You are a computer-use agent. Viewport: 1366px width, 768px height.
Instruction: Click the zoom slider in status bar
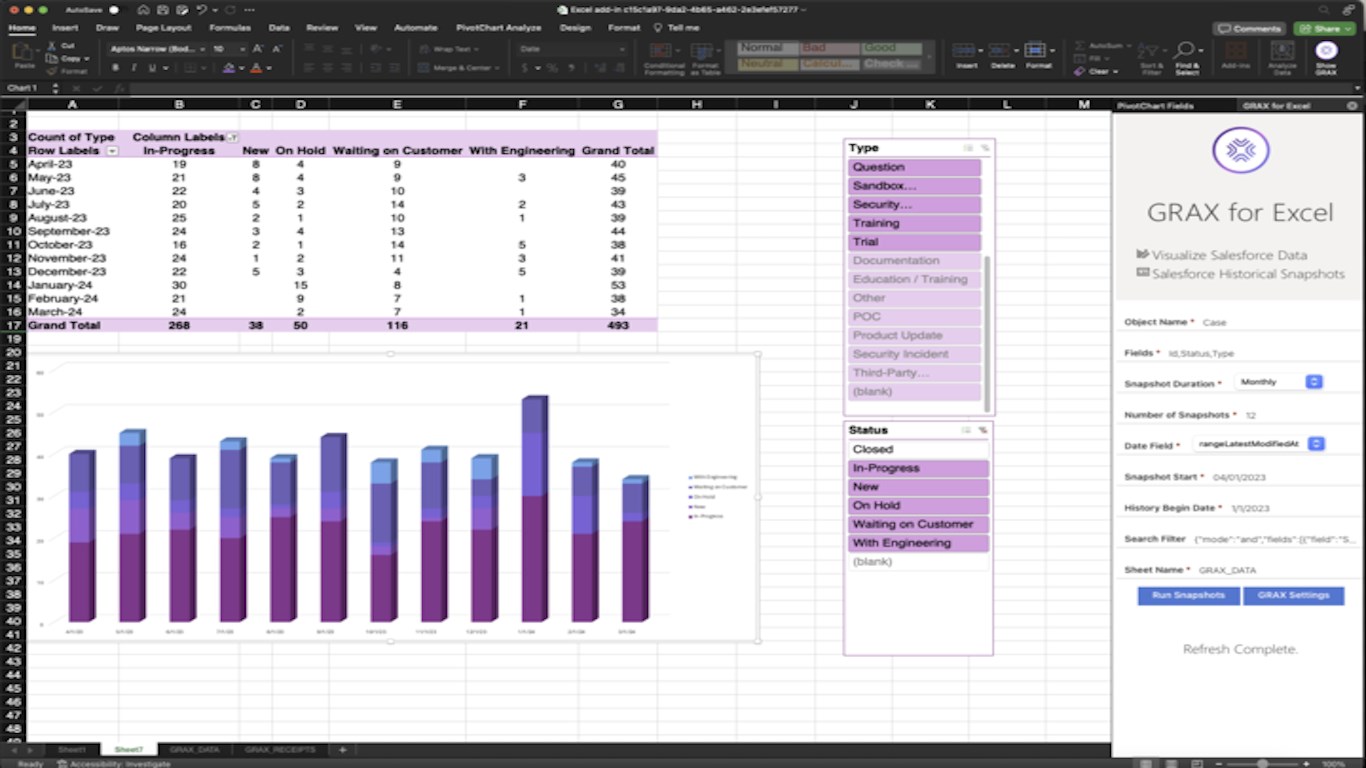(x=1262, y=763)
